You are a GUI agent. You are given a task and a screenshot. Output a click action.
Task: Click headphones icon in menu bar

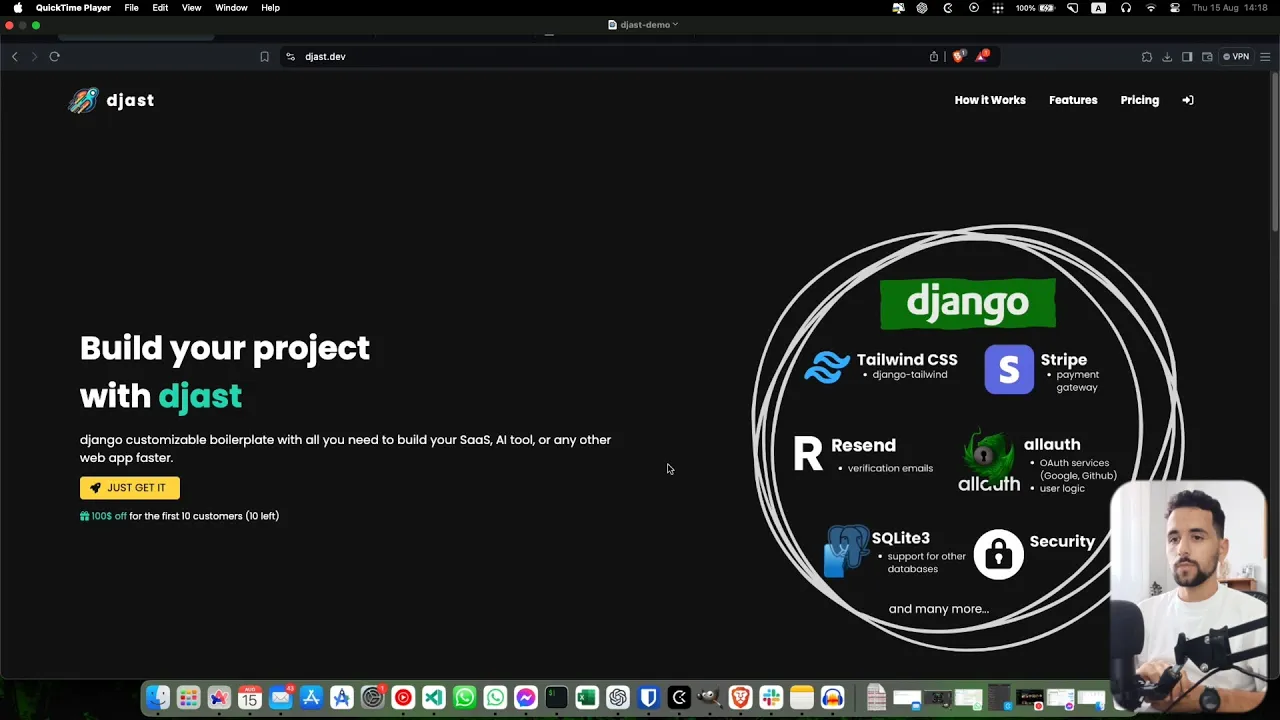pyautogui.click(x=1126, y=8)
